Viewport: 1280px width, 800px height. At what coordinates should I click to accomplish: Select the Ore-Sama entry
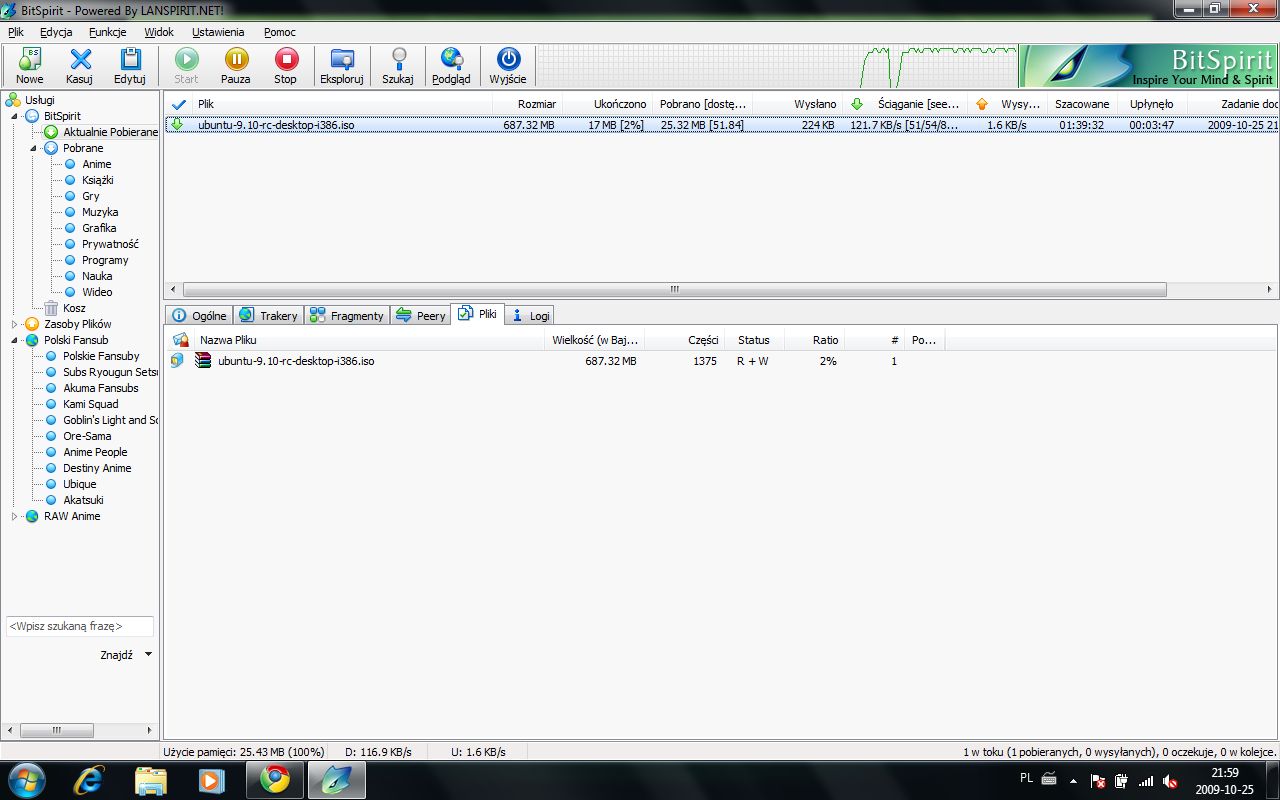pos(87,436)
